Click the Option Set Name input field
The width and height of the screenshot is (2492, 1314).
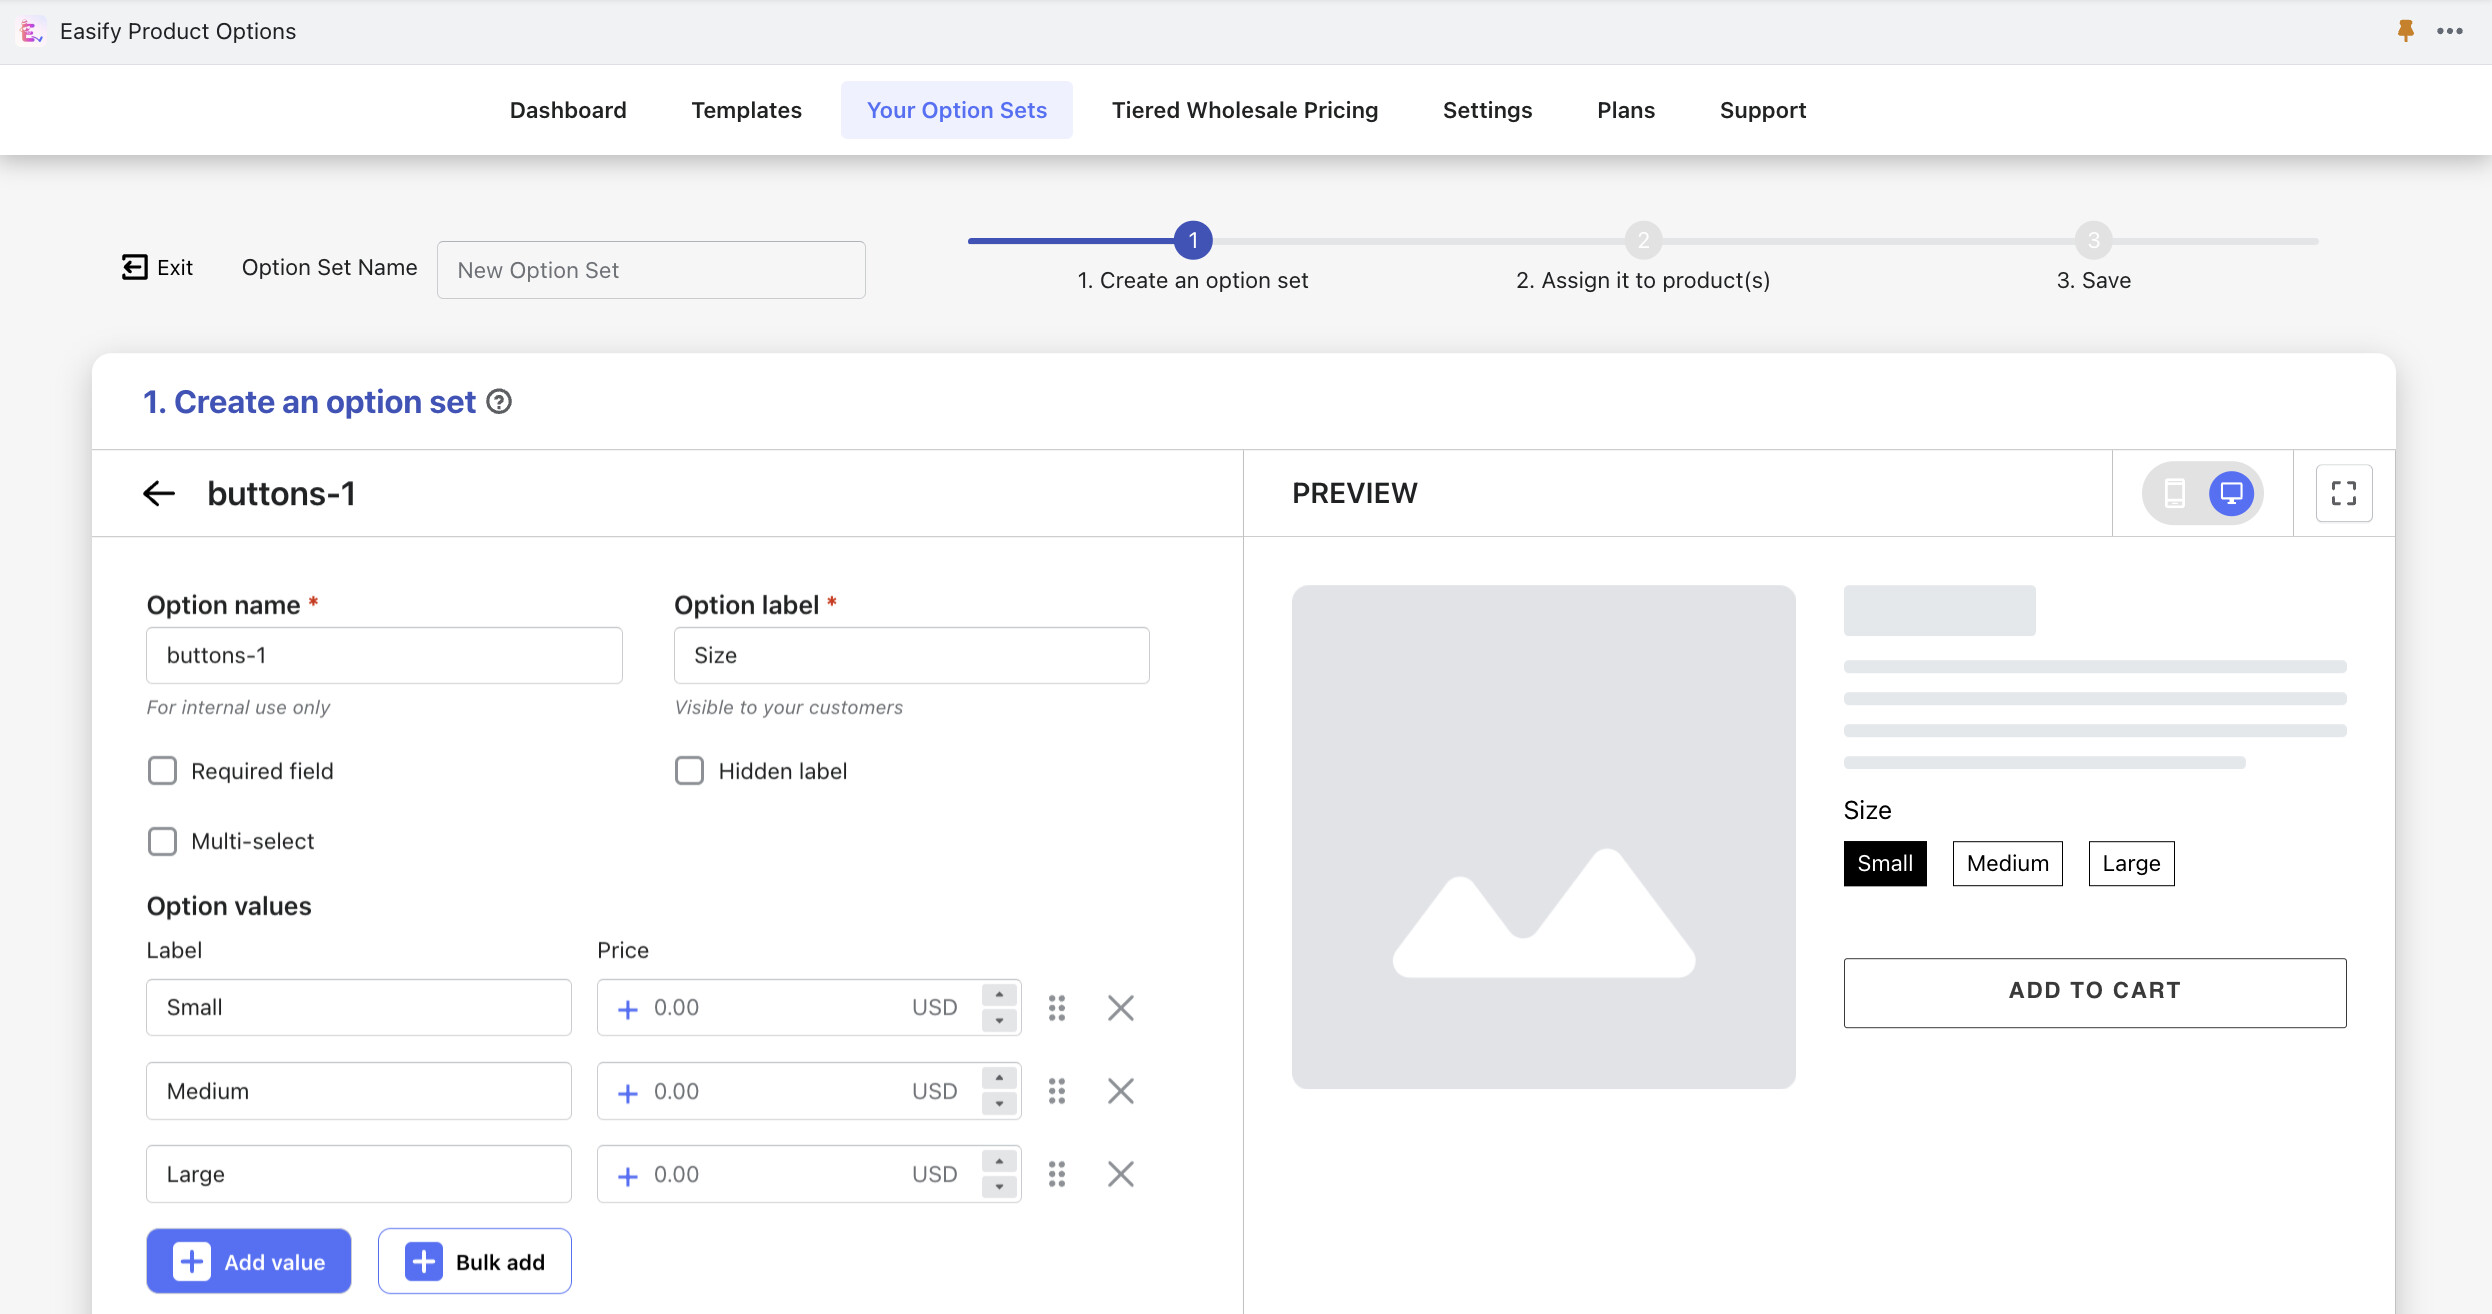[651, 270]
